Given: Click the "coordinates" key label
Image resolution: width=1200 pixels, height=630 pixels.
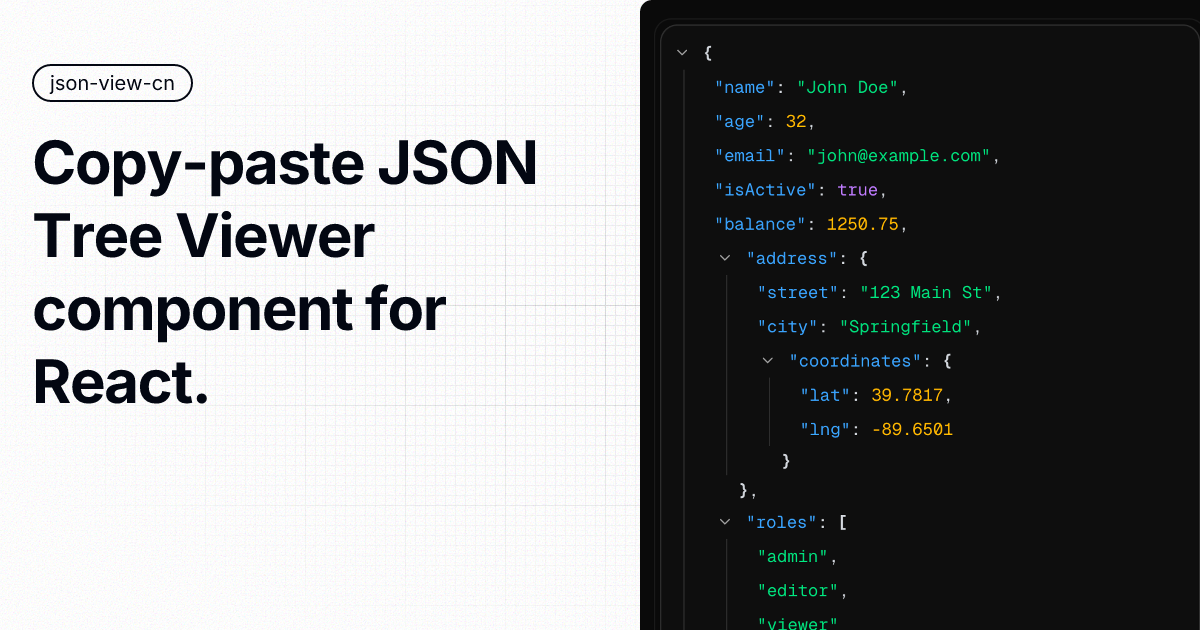Looking at the screenshot, I should (x=856, y=360).
